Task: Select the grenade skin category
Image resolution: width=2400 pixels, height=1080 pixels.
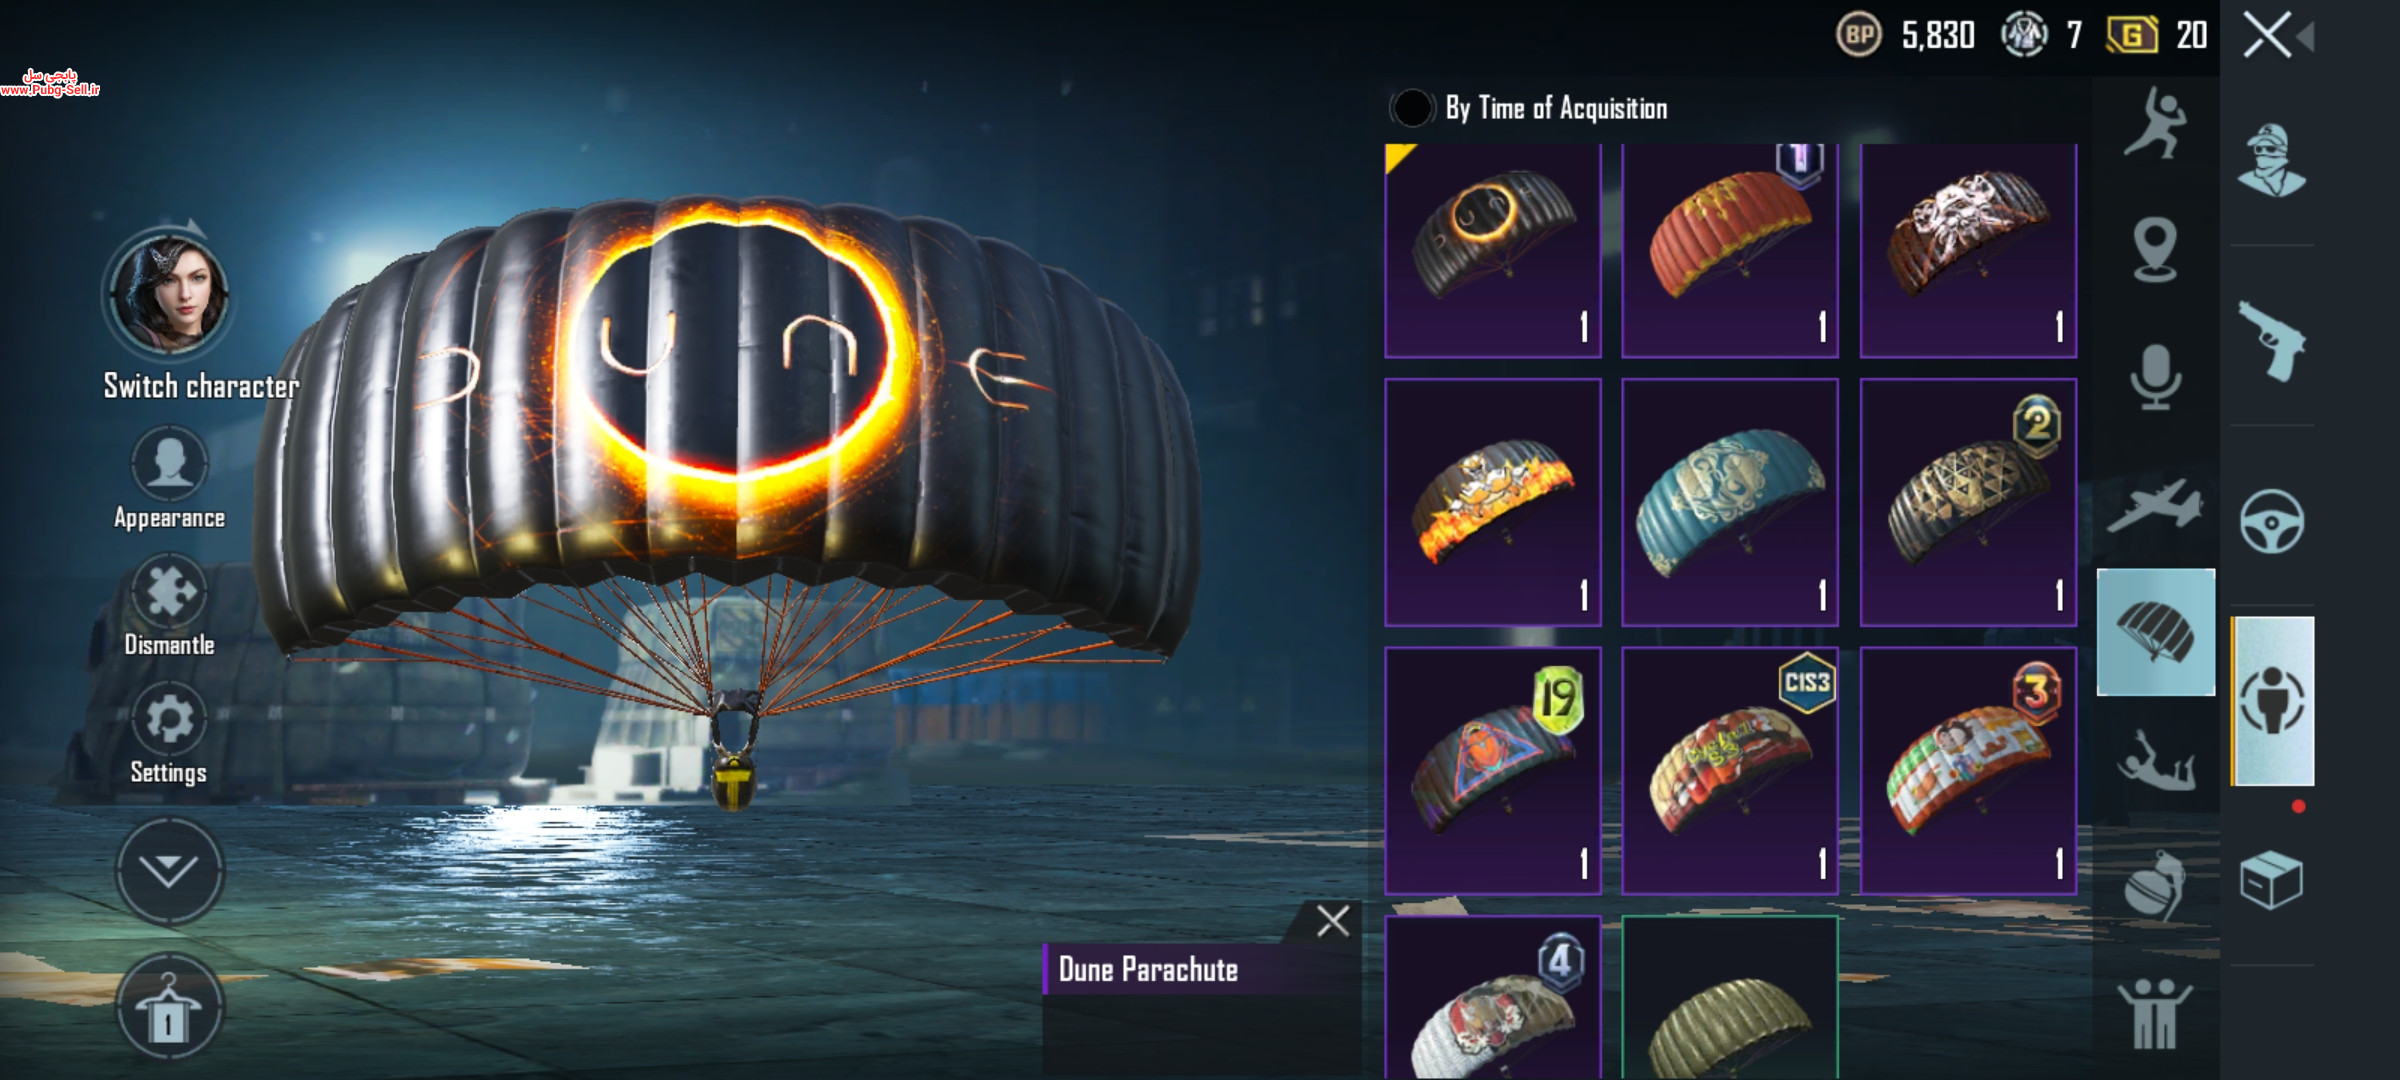Action: 2154,885
